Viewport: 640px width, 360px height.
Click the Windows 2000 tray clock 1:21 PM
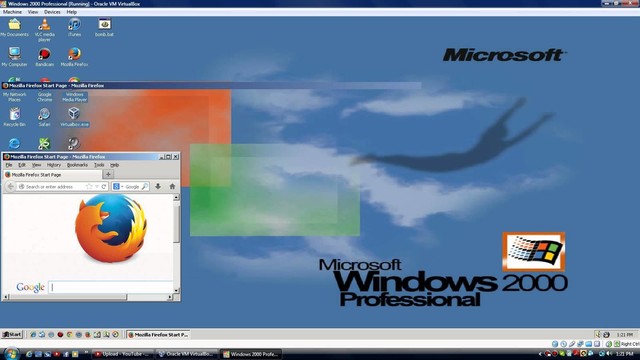coord(624,335)
